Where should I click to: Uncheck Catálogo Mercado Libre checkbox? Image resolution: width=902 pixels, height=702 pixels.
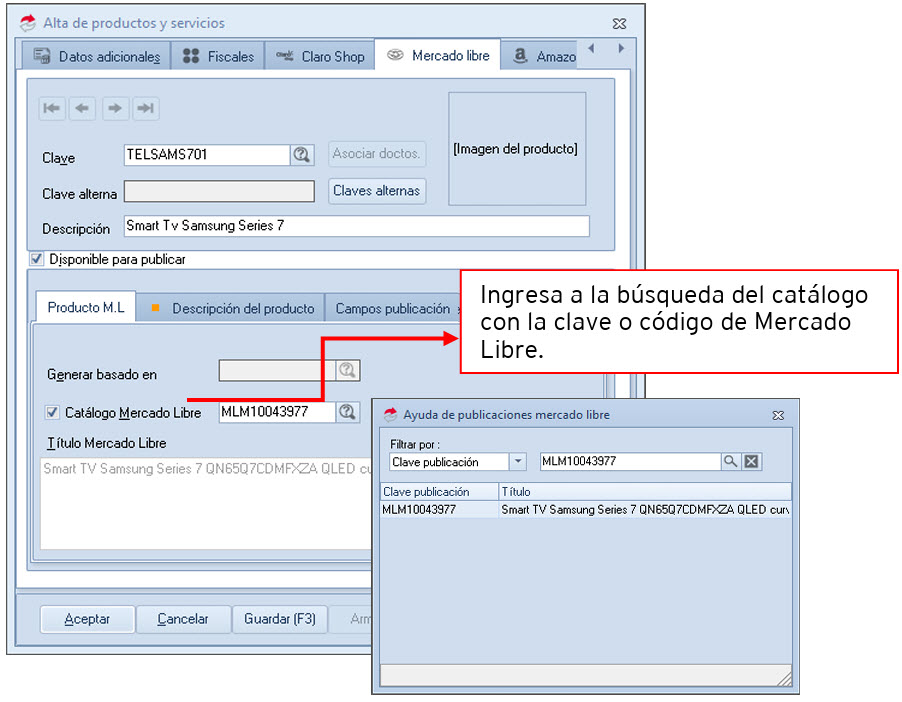coord(52,412)
